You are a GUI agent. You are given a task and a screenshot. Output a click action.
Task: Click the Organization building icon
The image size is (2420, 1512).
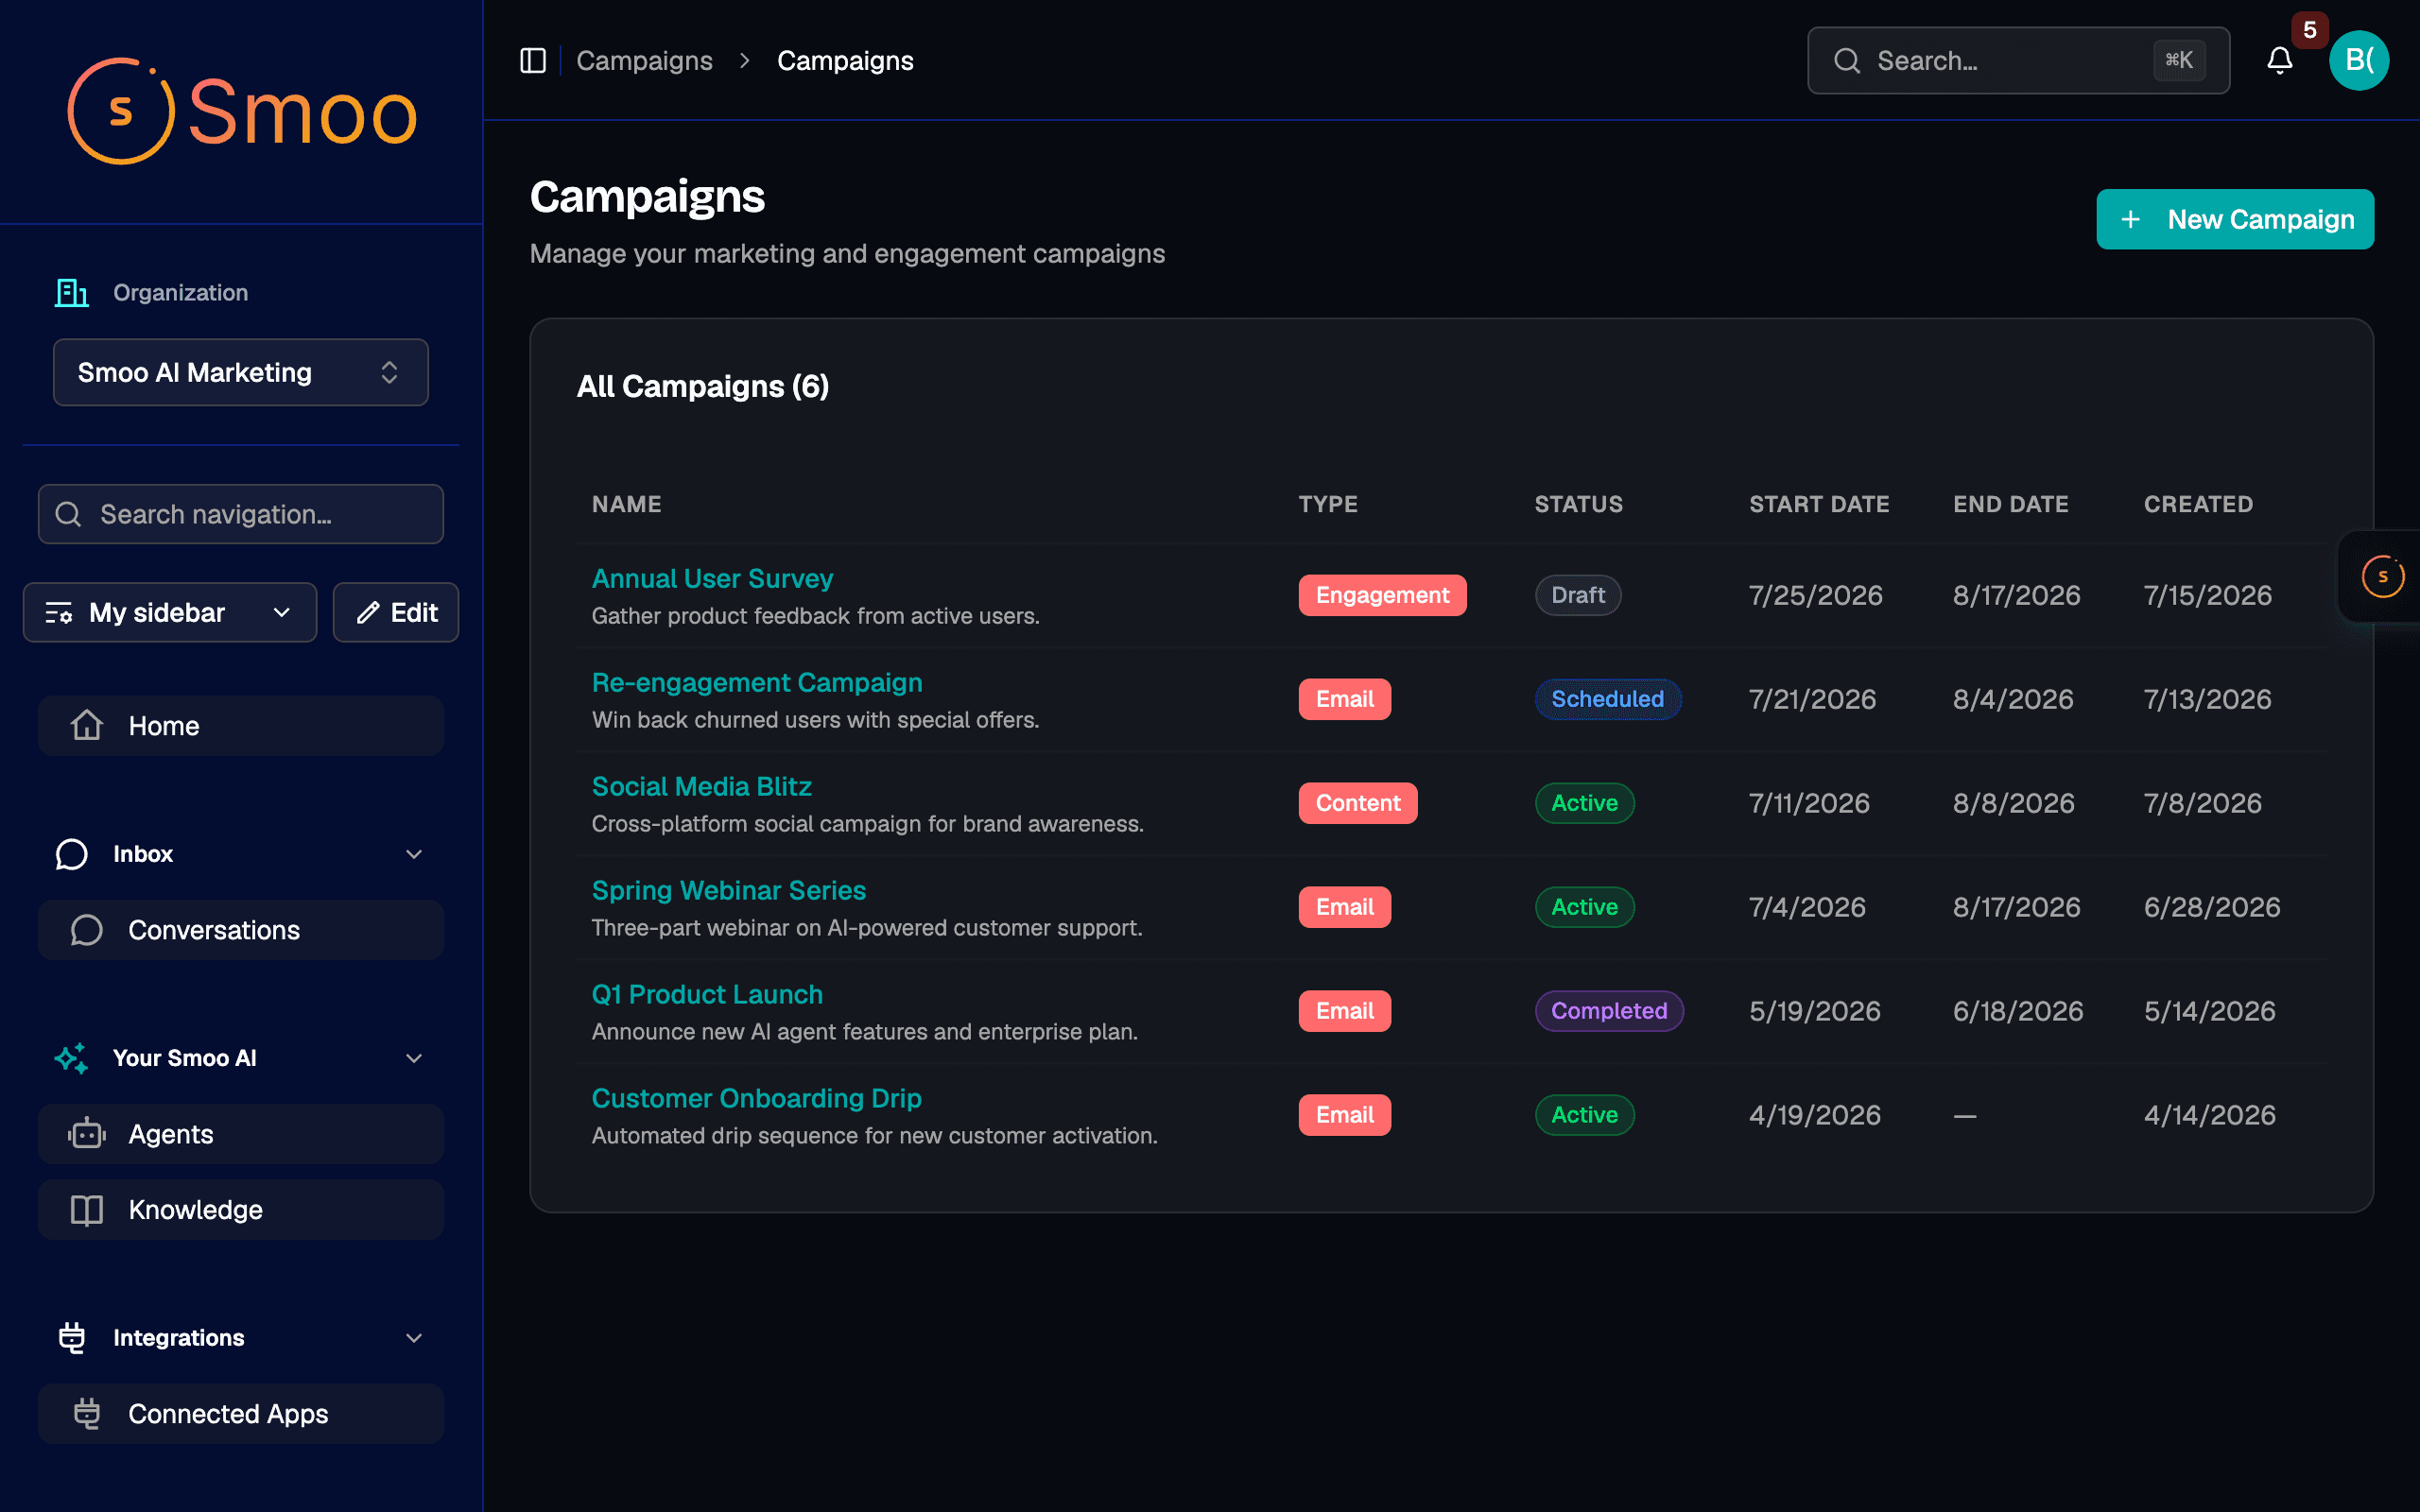pyautogui.click(x=71, y=293)
